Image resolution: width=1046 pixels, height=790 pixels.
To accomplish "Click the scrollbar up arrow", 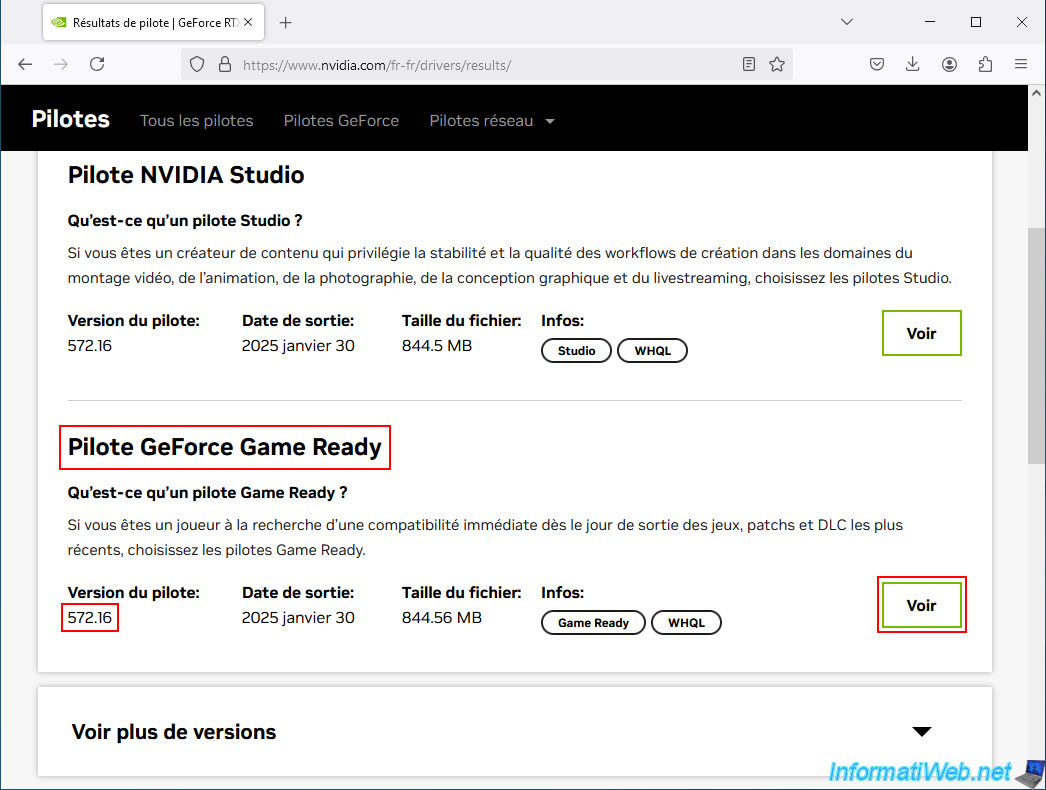I will (x=1036, y=93).
